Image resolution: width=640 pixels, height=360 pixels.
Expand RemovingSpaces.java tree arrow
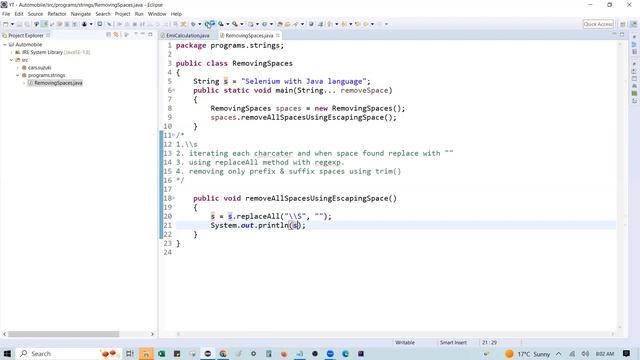(24, 83)
